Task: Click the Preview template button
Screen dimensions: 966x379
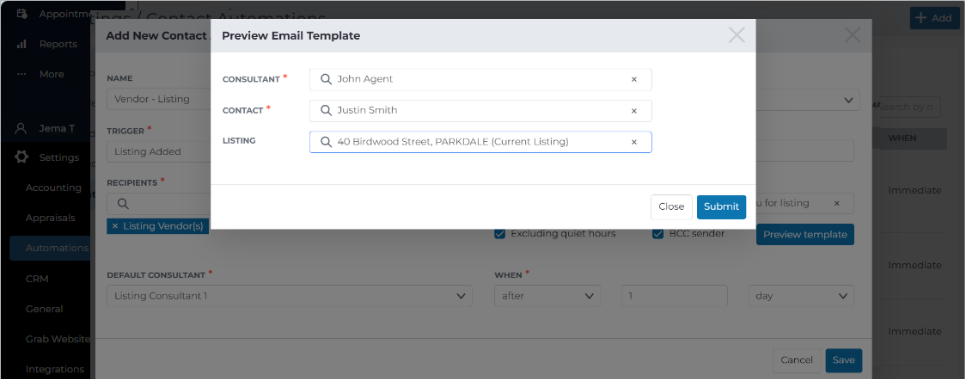Action: pos(805,234)
